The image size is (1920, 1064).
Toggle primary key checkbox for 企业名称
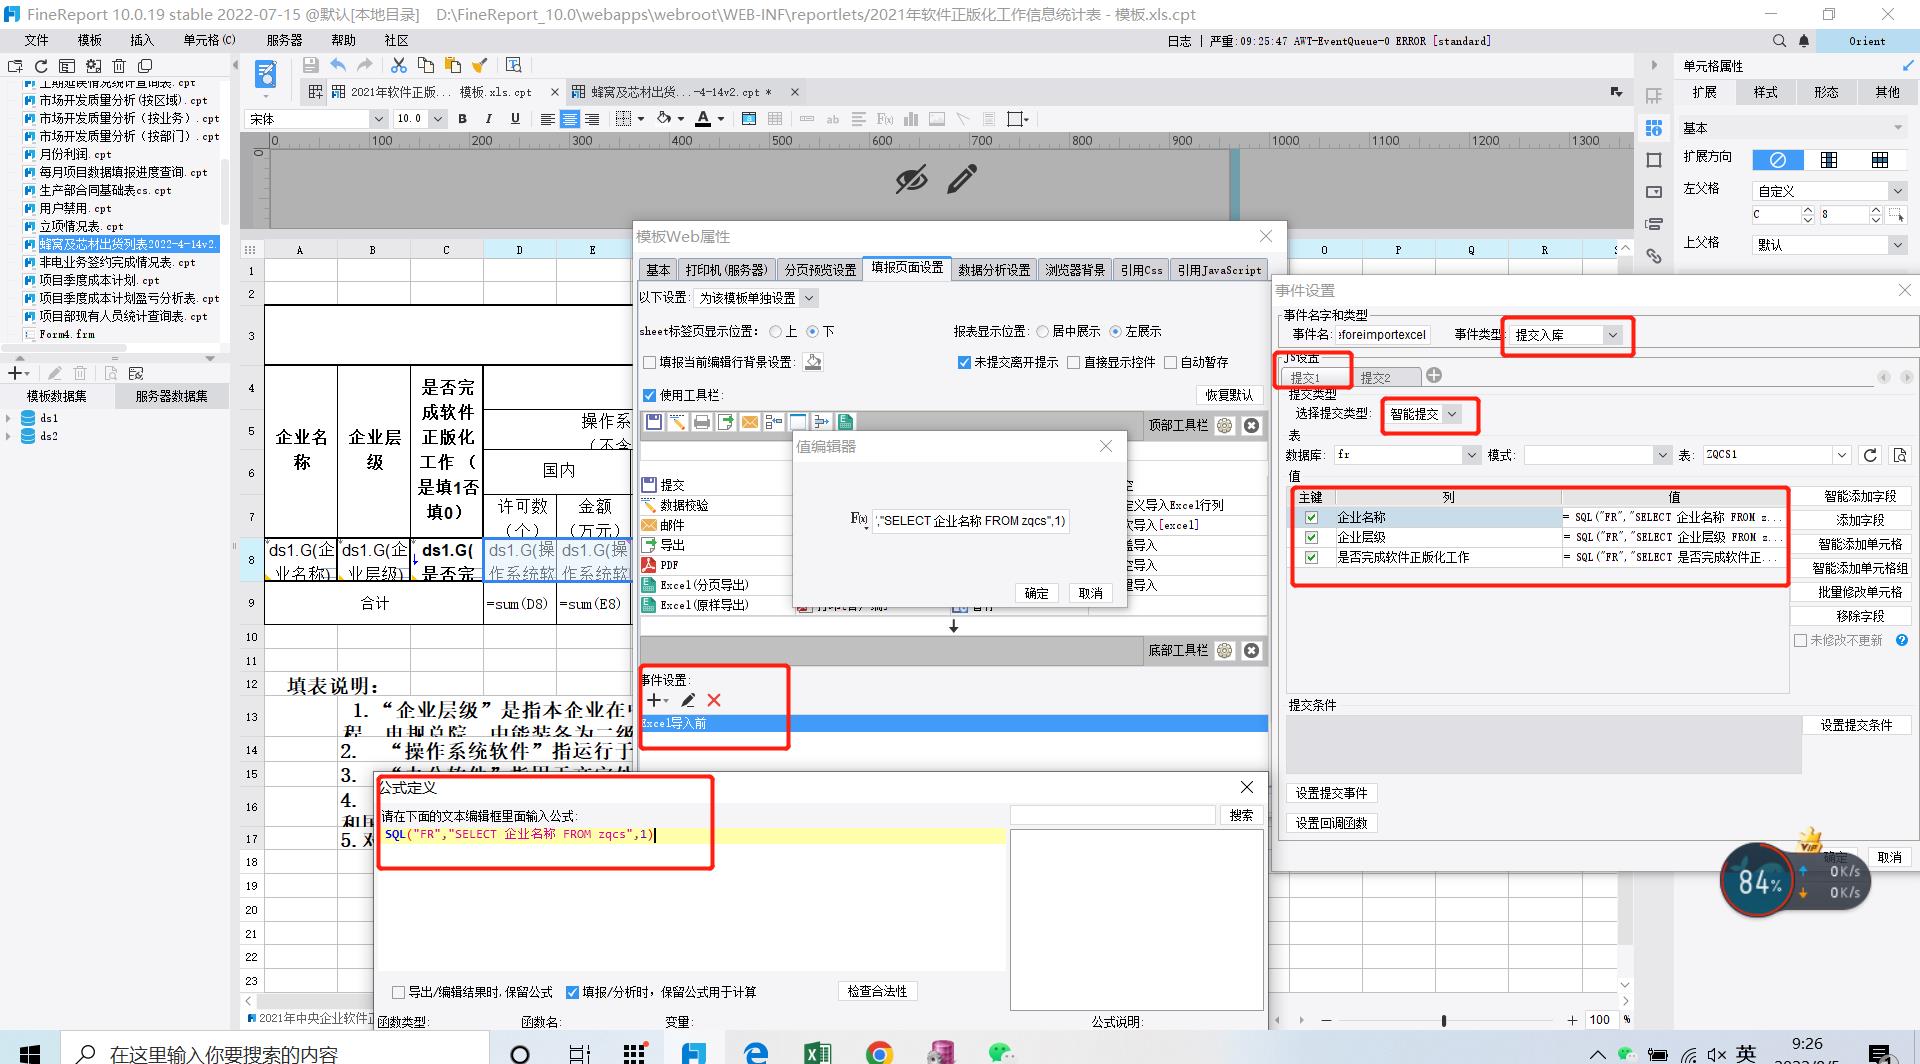1311,517
